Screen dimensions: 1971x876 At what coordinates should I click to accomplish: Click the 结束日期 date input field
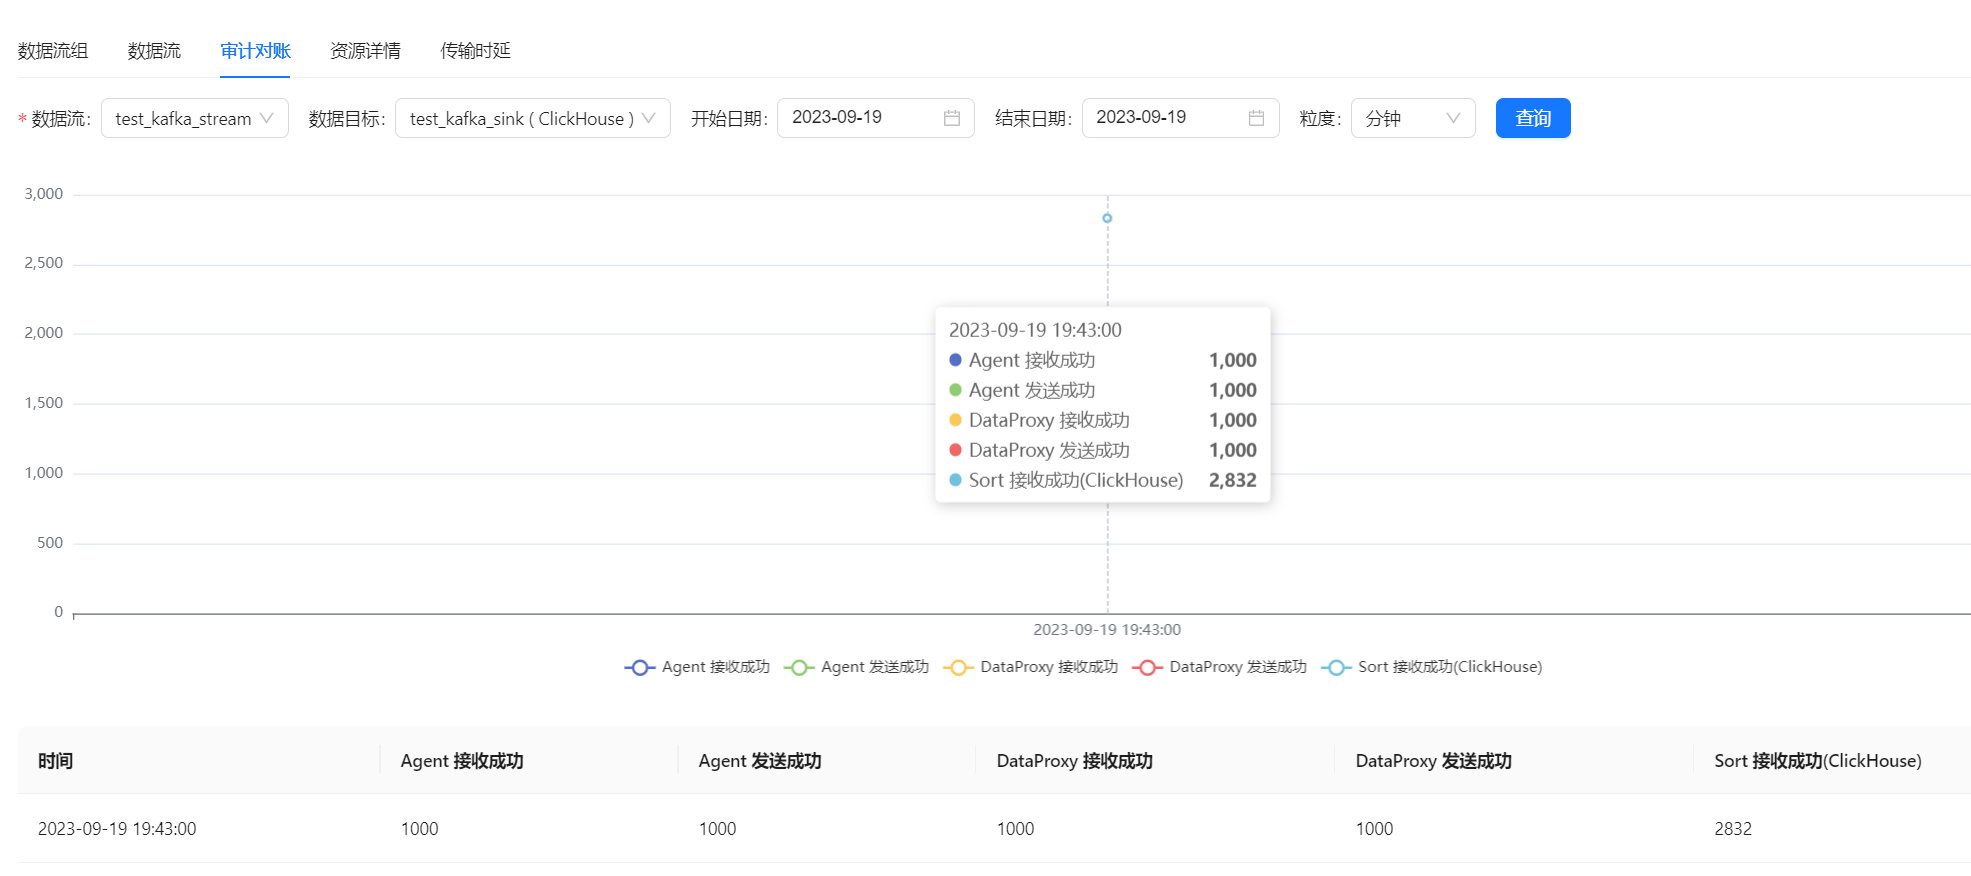tap(1165, 118)
